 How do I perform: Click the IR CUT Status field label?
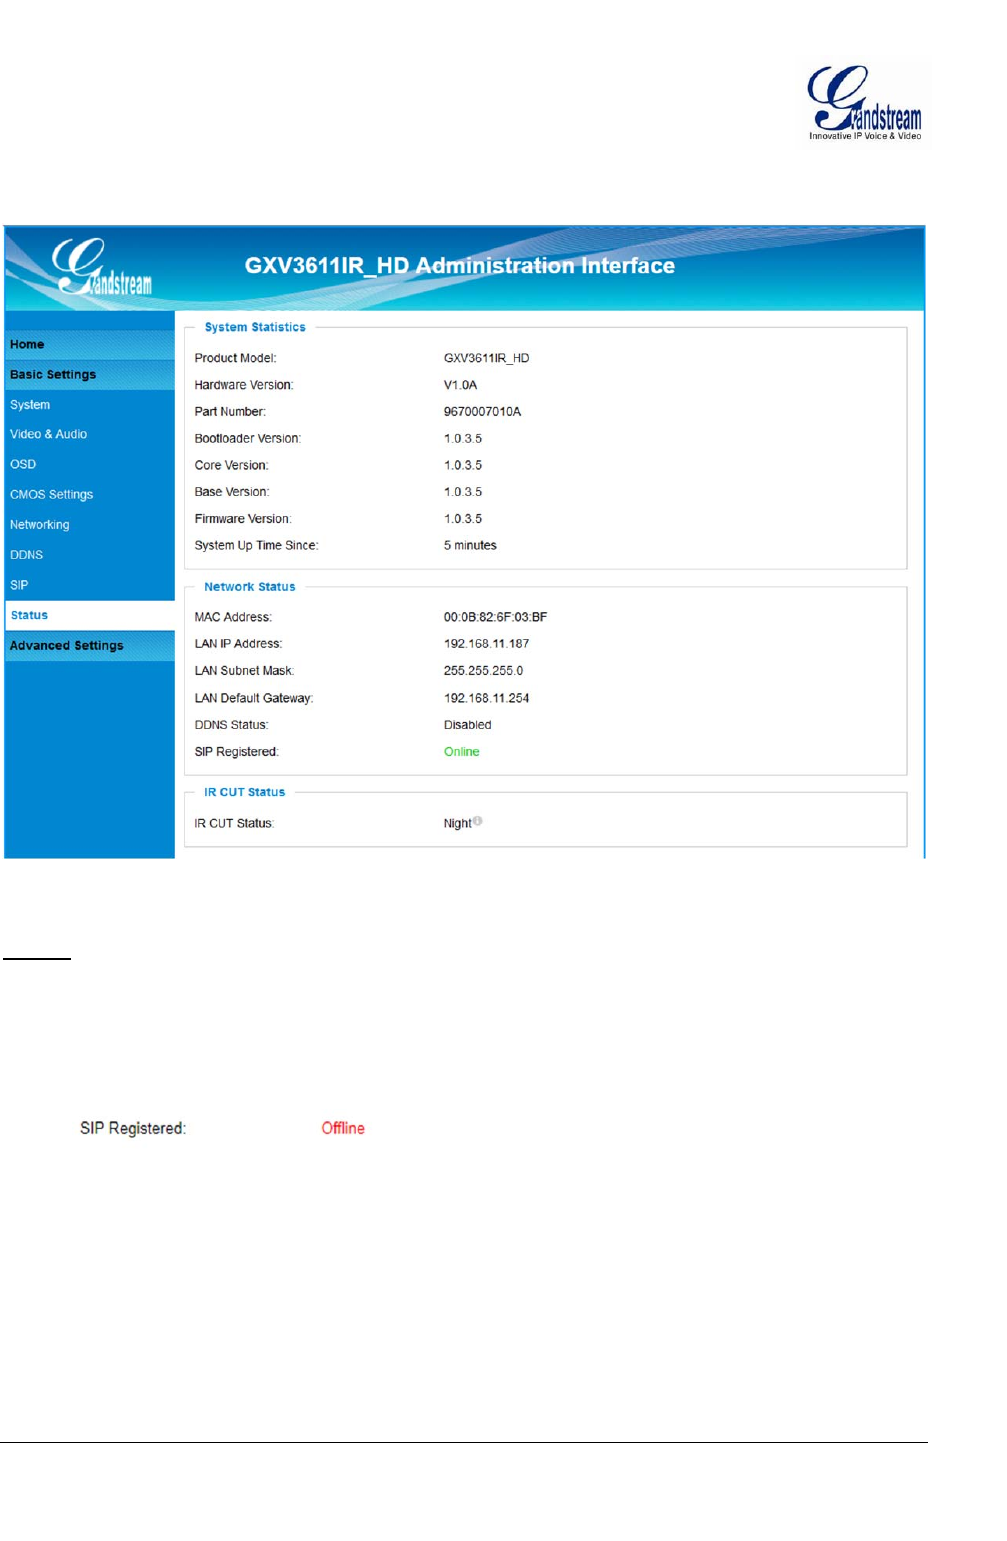234,824
